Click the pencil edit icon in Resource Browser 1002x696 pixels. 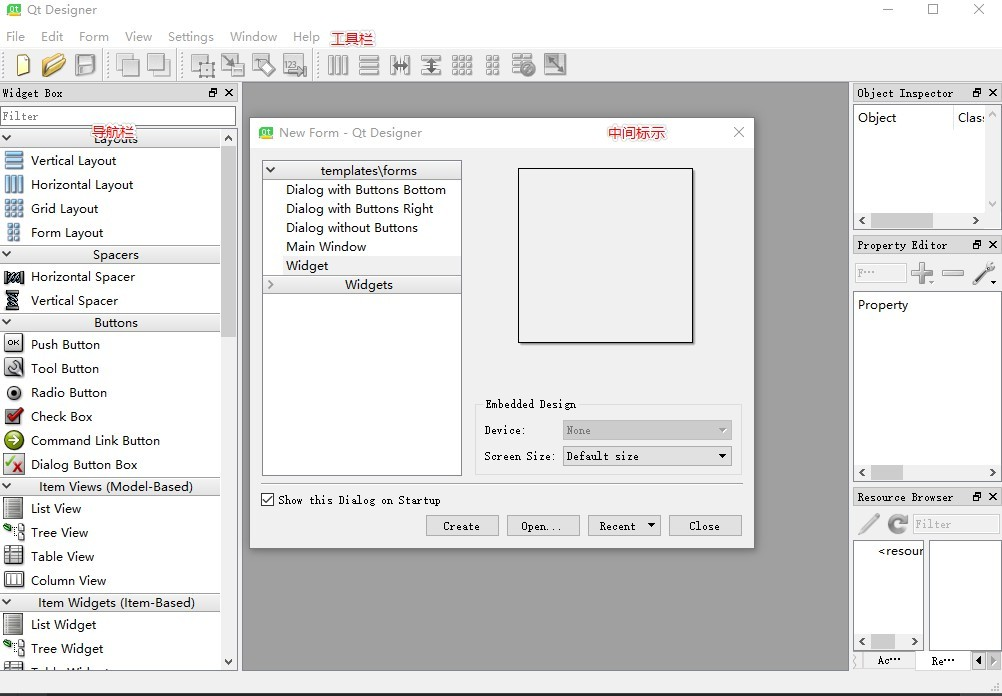coord(867,523)
